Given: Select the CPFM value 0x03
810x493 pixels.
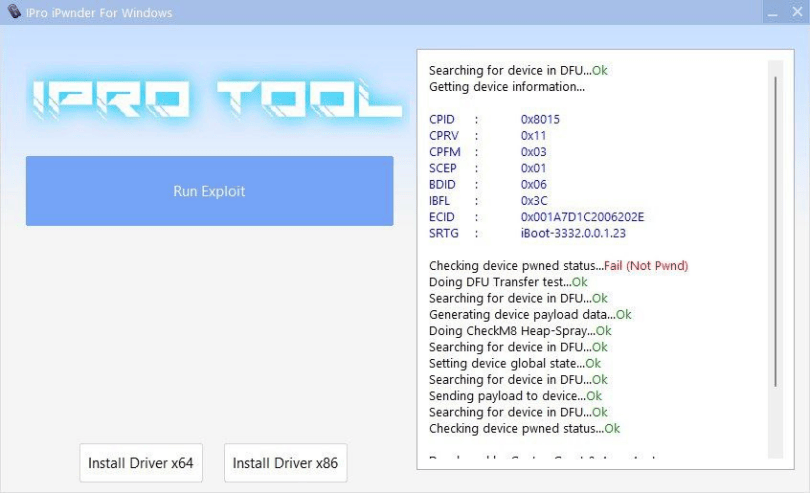Looking at the screenshot, I should (x=533, y=152).
